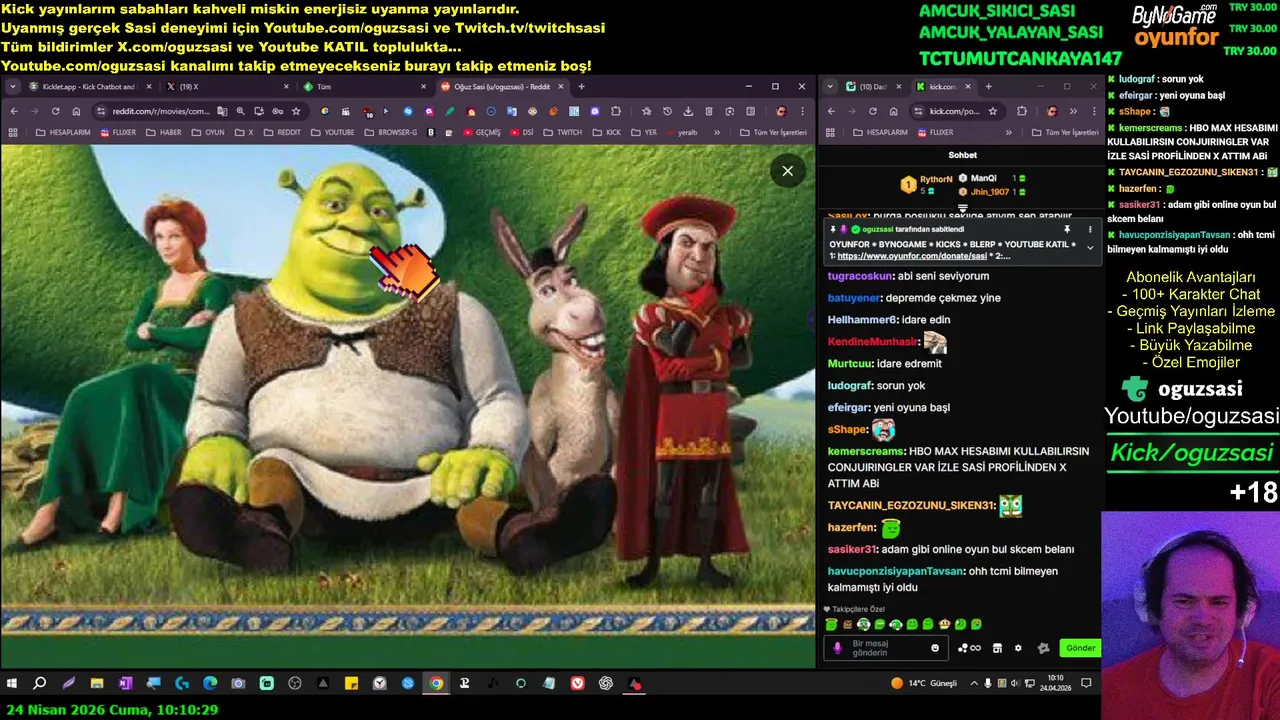Unpin the pinned chat message

[x=1067, y=229]
